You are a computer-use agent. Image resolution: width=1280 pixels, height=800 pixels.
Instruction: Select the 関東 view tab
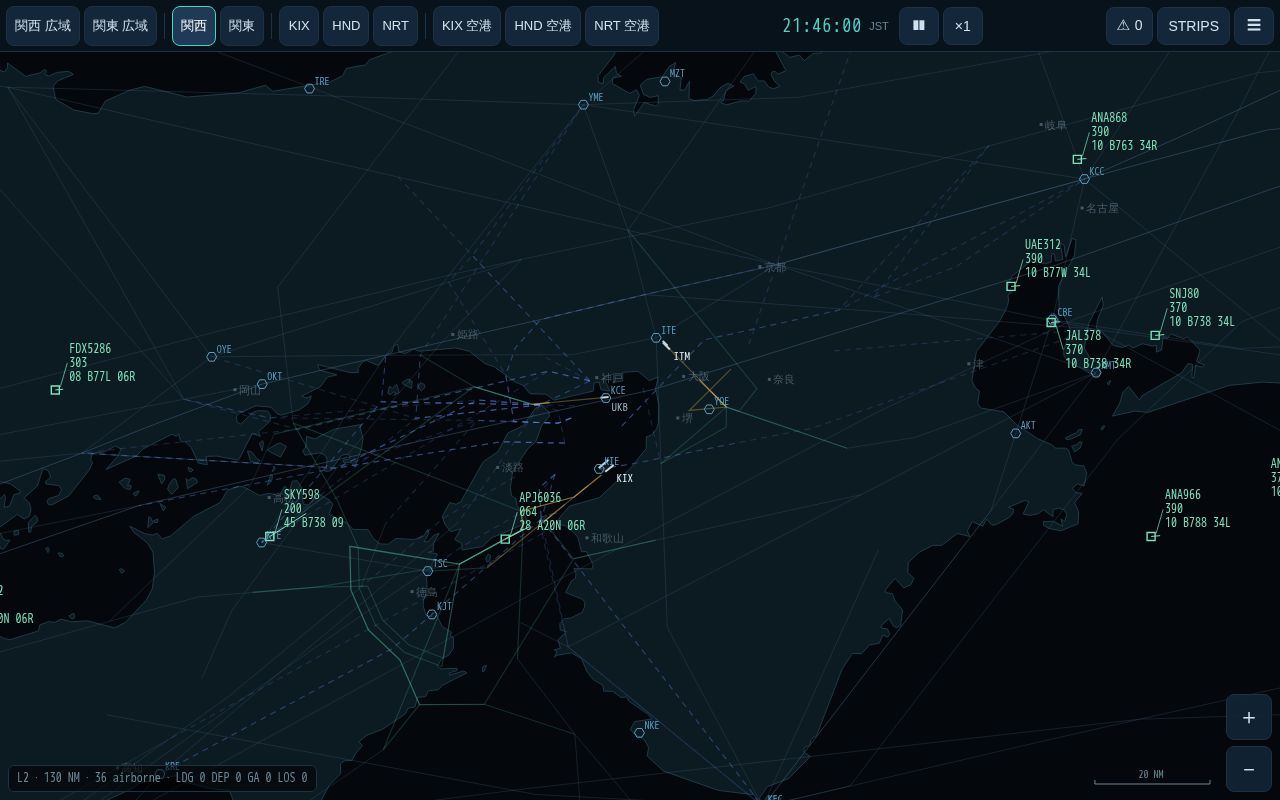tap(242, 26)
